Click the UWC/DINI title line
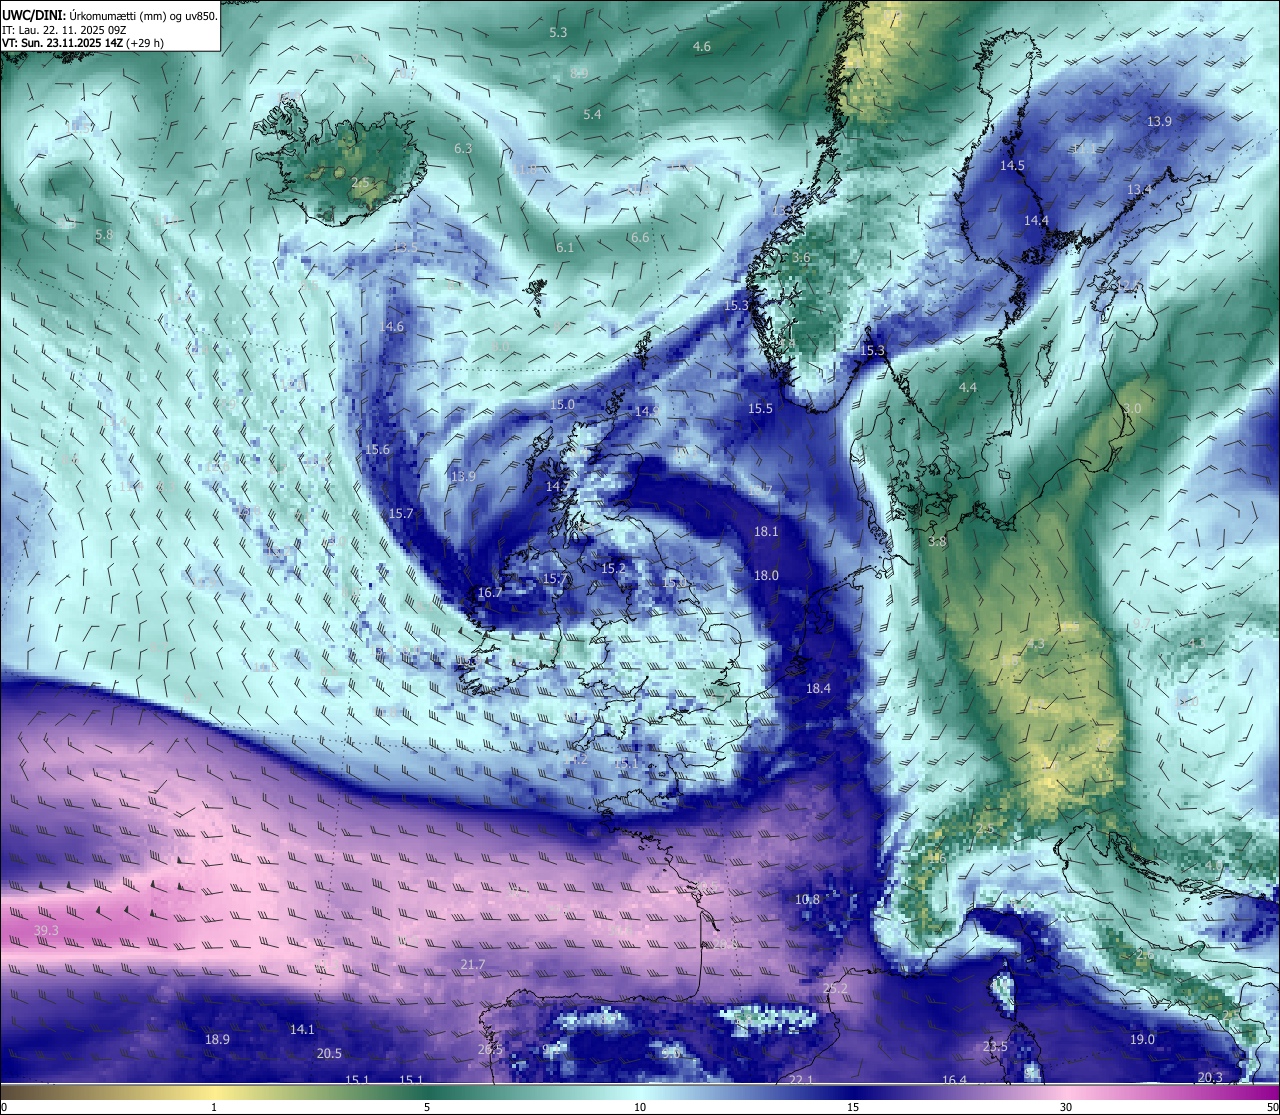 click(110, 15)
